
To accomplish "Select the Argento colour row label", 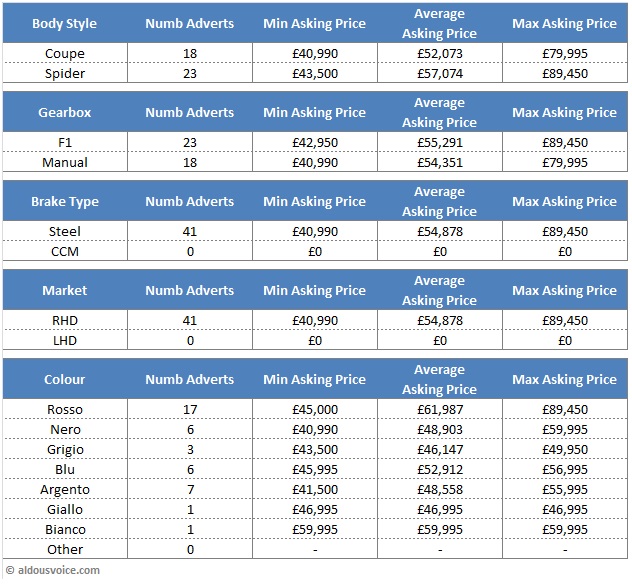I will click(66, 489).
